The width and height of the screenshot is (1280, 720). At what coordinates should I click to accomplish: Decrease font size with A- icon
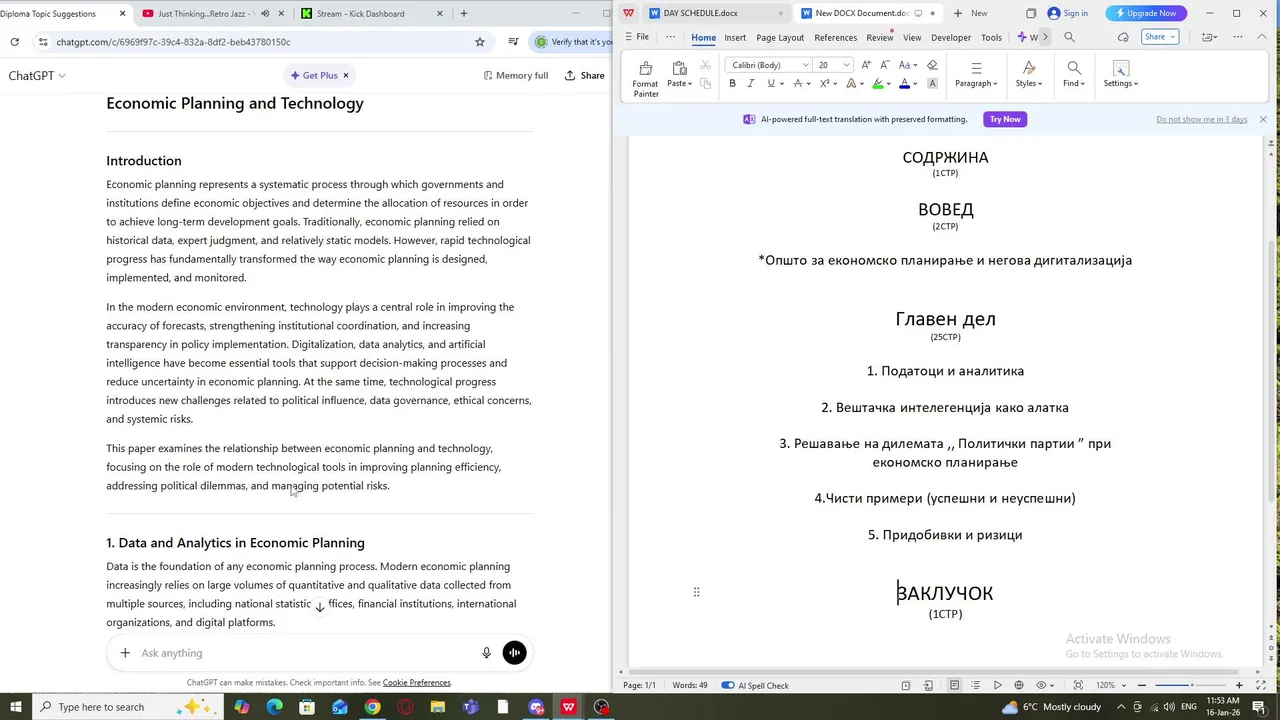coord(884,65)
